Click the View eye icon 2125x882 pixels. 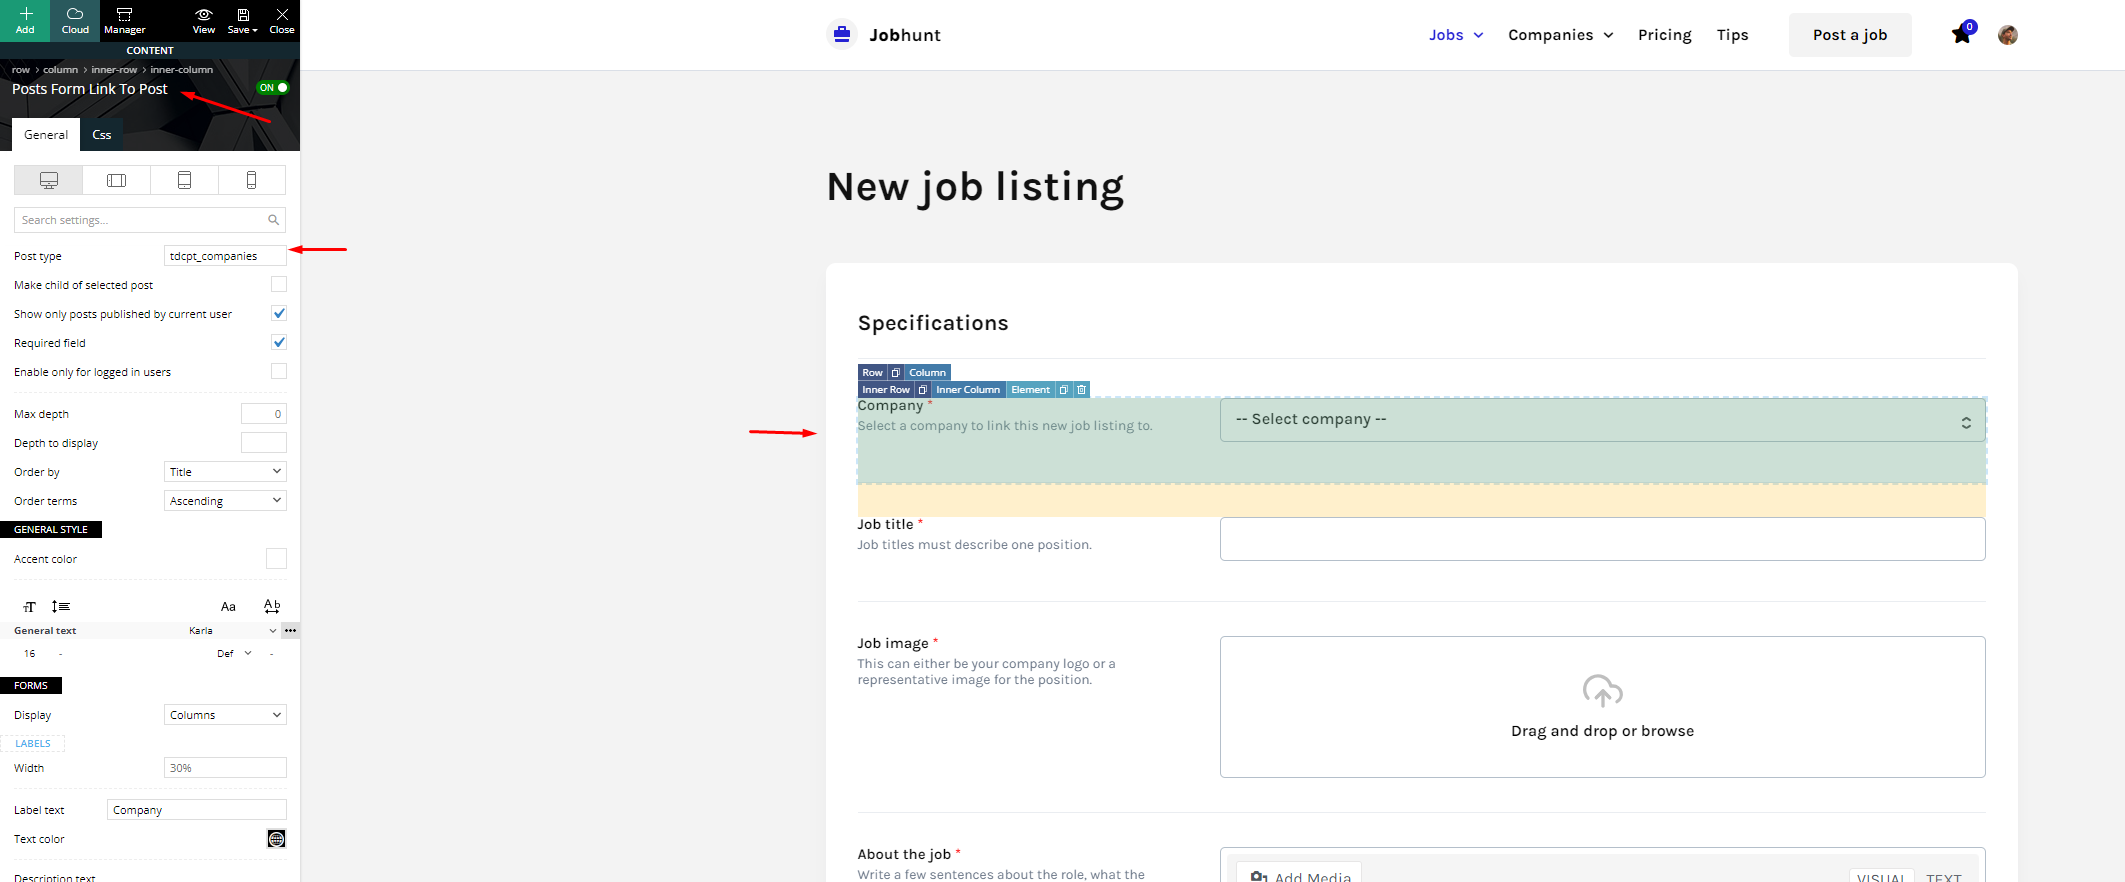click(x=204, y=20)
